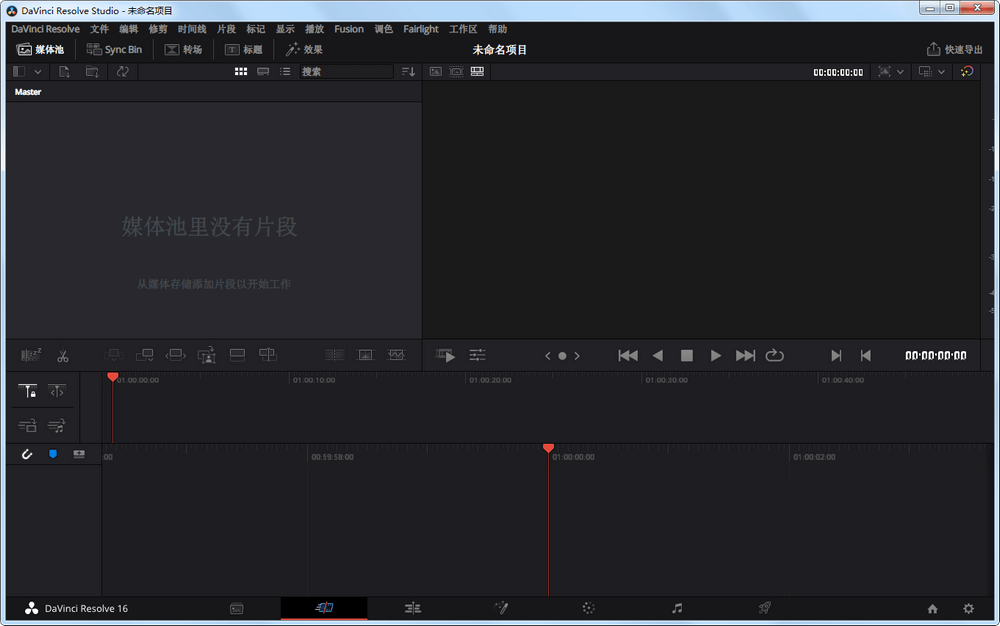Select the scissors split clip tool
The height and width of the screenshot is (626, 1000).
[x=63, y=355]
